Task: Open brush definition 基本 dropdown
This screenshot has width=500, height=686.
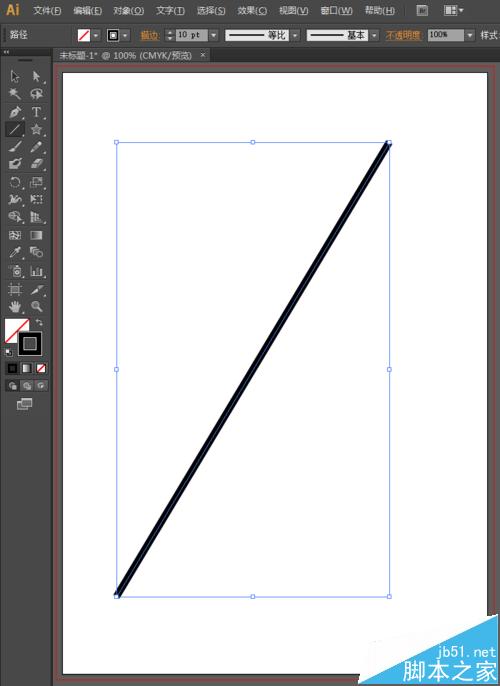Action: click(x=374, y=35)
